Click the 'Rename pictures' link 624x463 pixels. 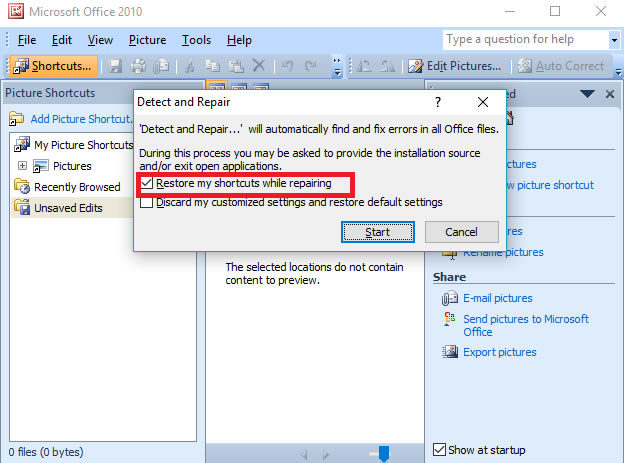[x=503, y=252]
